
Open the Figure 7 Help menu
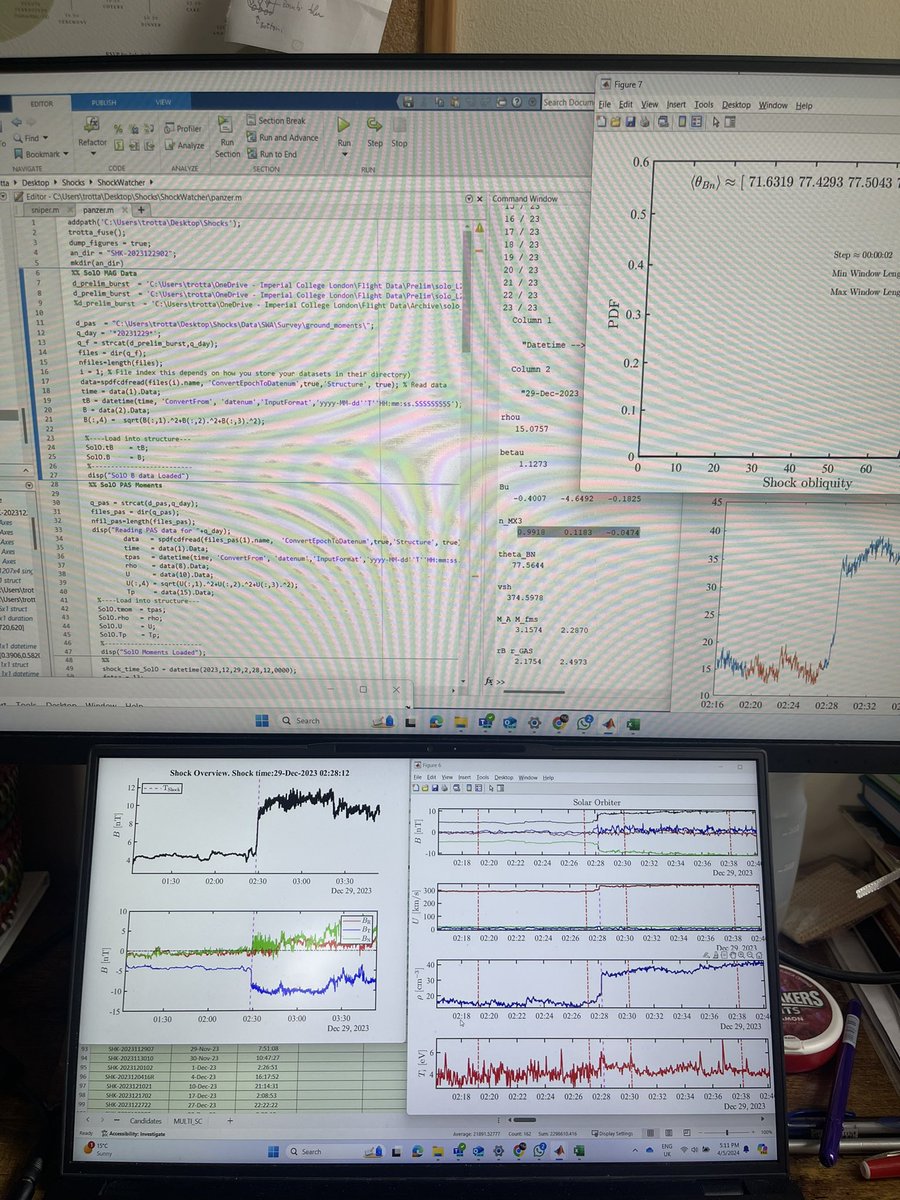click(803, 105)
